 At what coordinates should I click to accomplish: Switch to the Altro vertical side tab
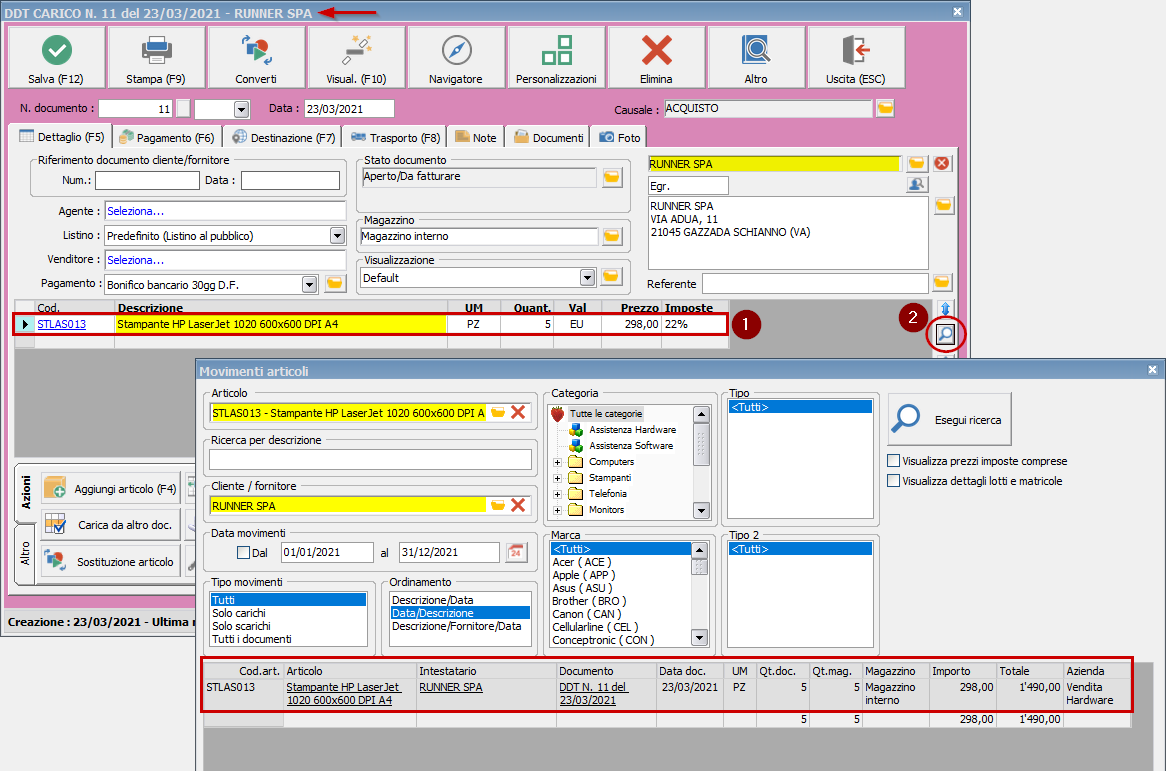coord(25,554)
